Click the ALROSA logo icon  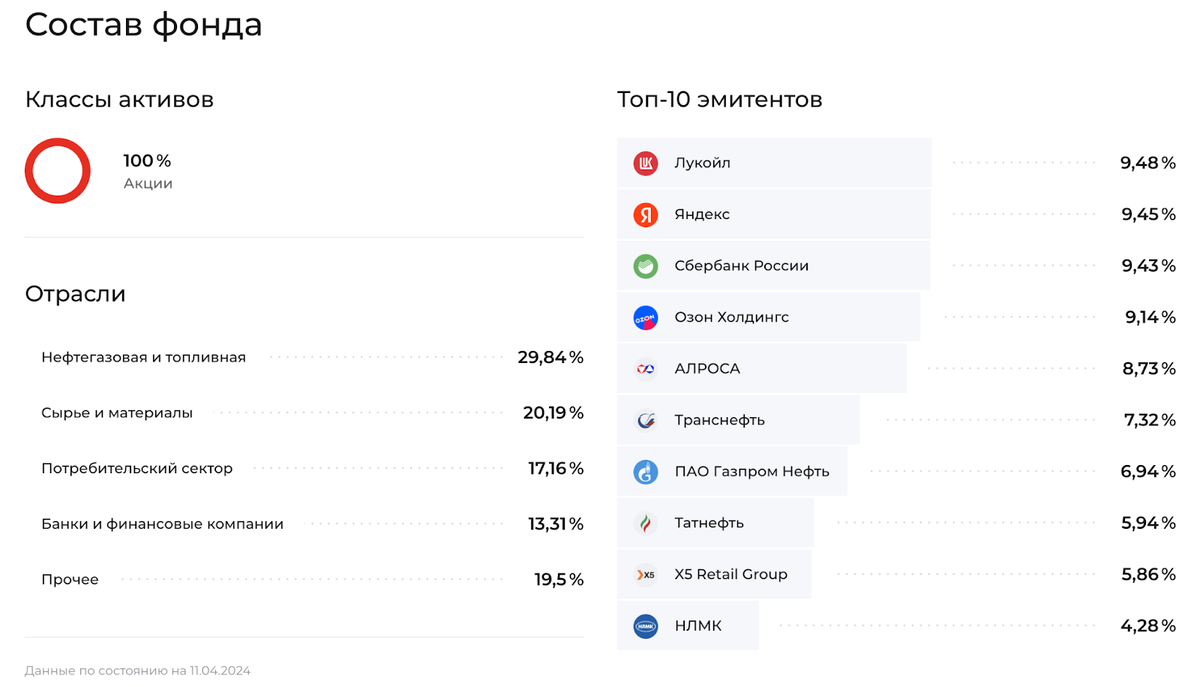pos(646,369)
